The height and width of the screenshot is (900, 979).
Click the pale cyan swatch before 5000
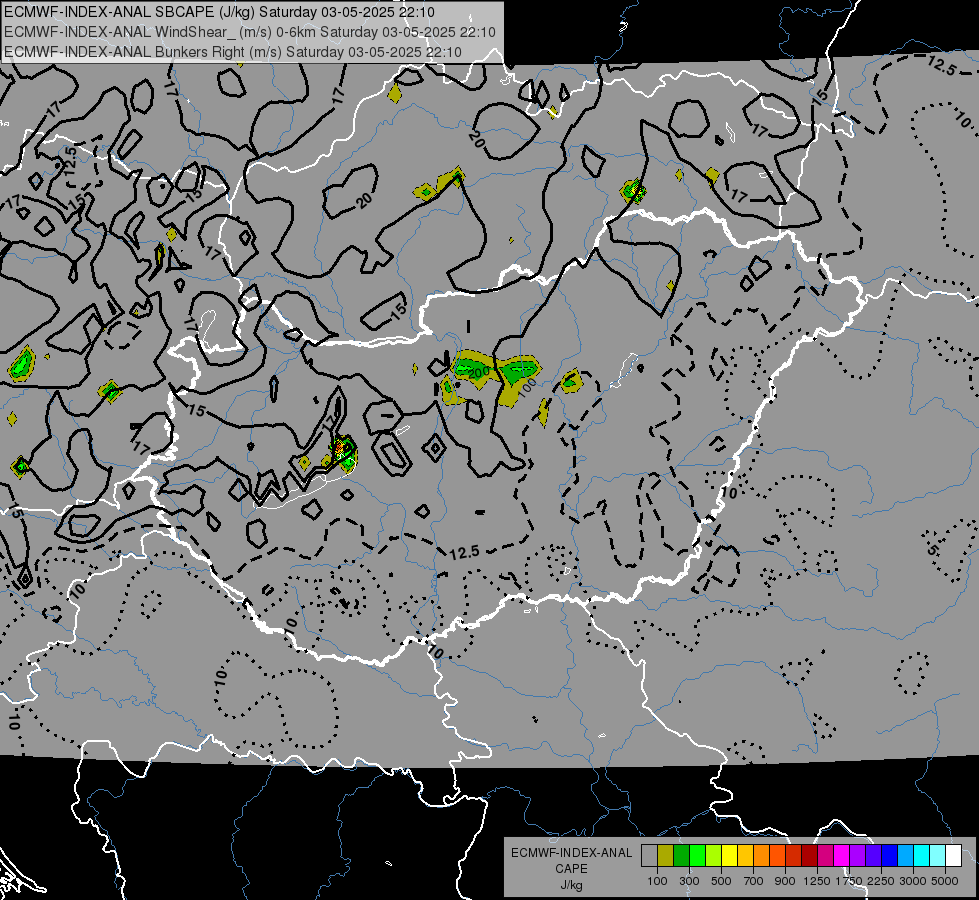click(938, 856)
